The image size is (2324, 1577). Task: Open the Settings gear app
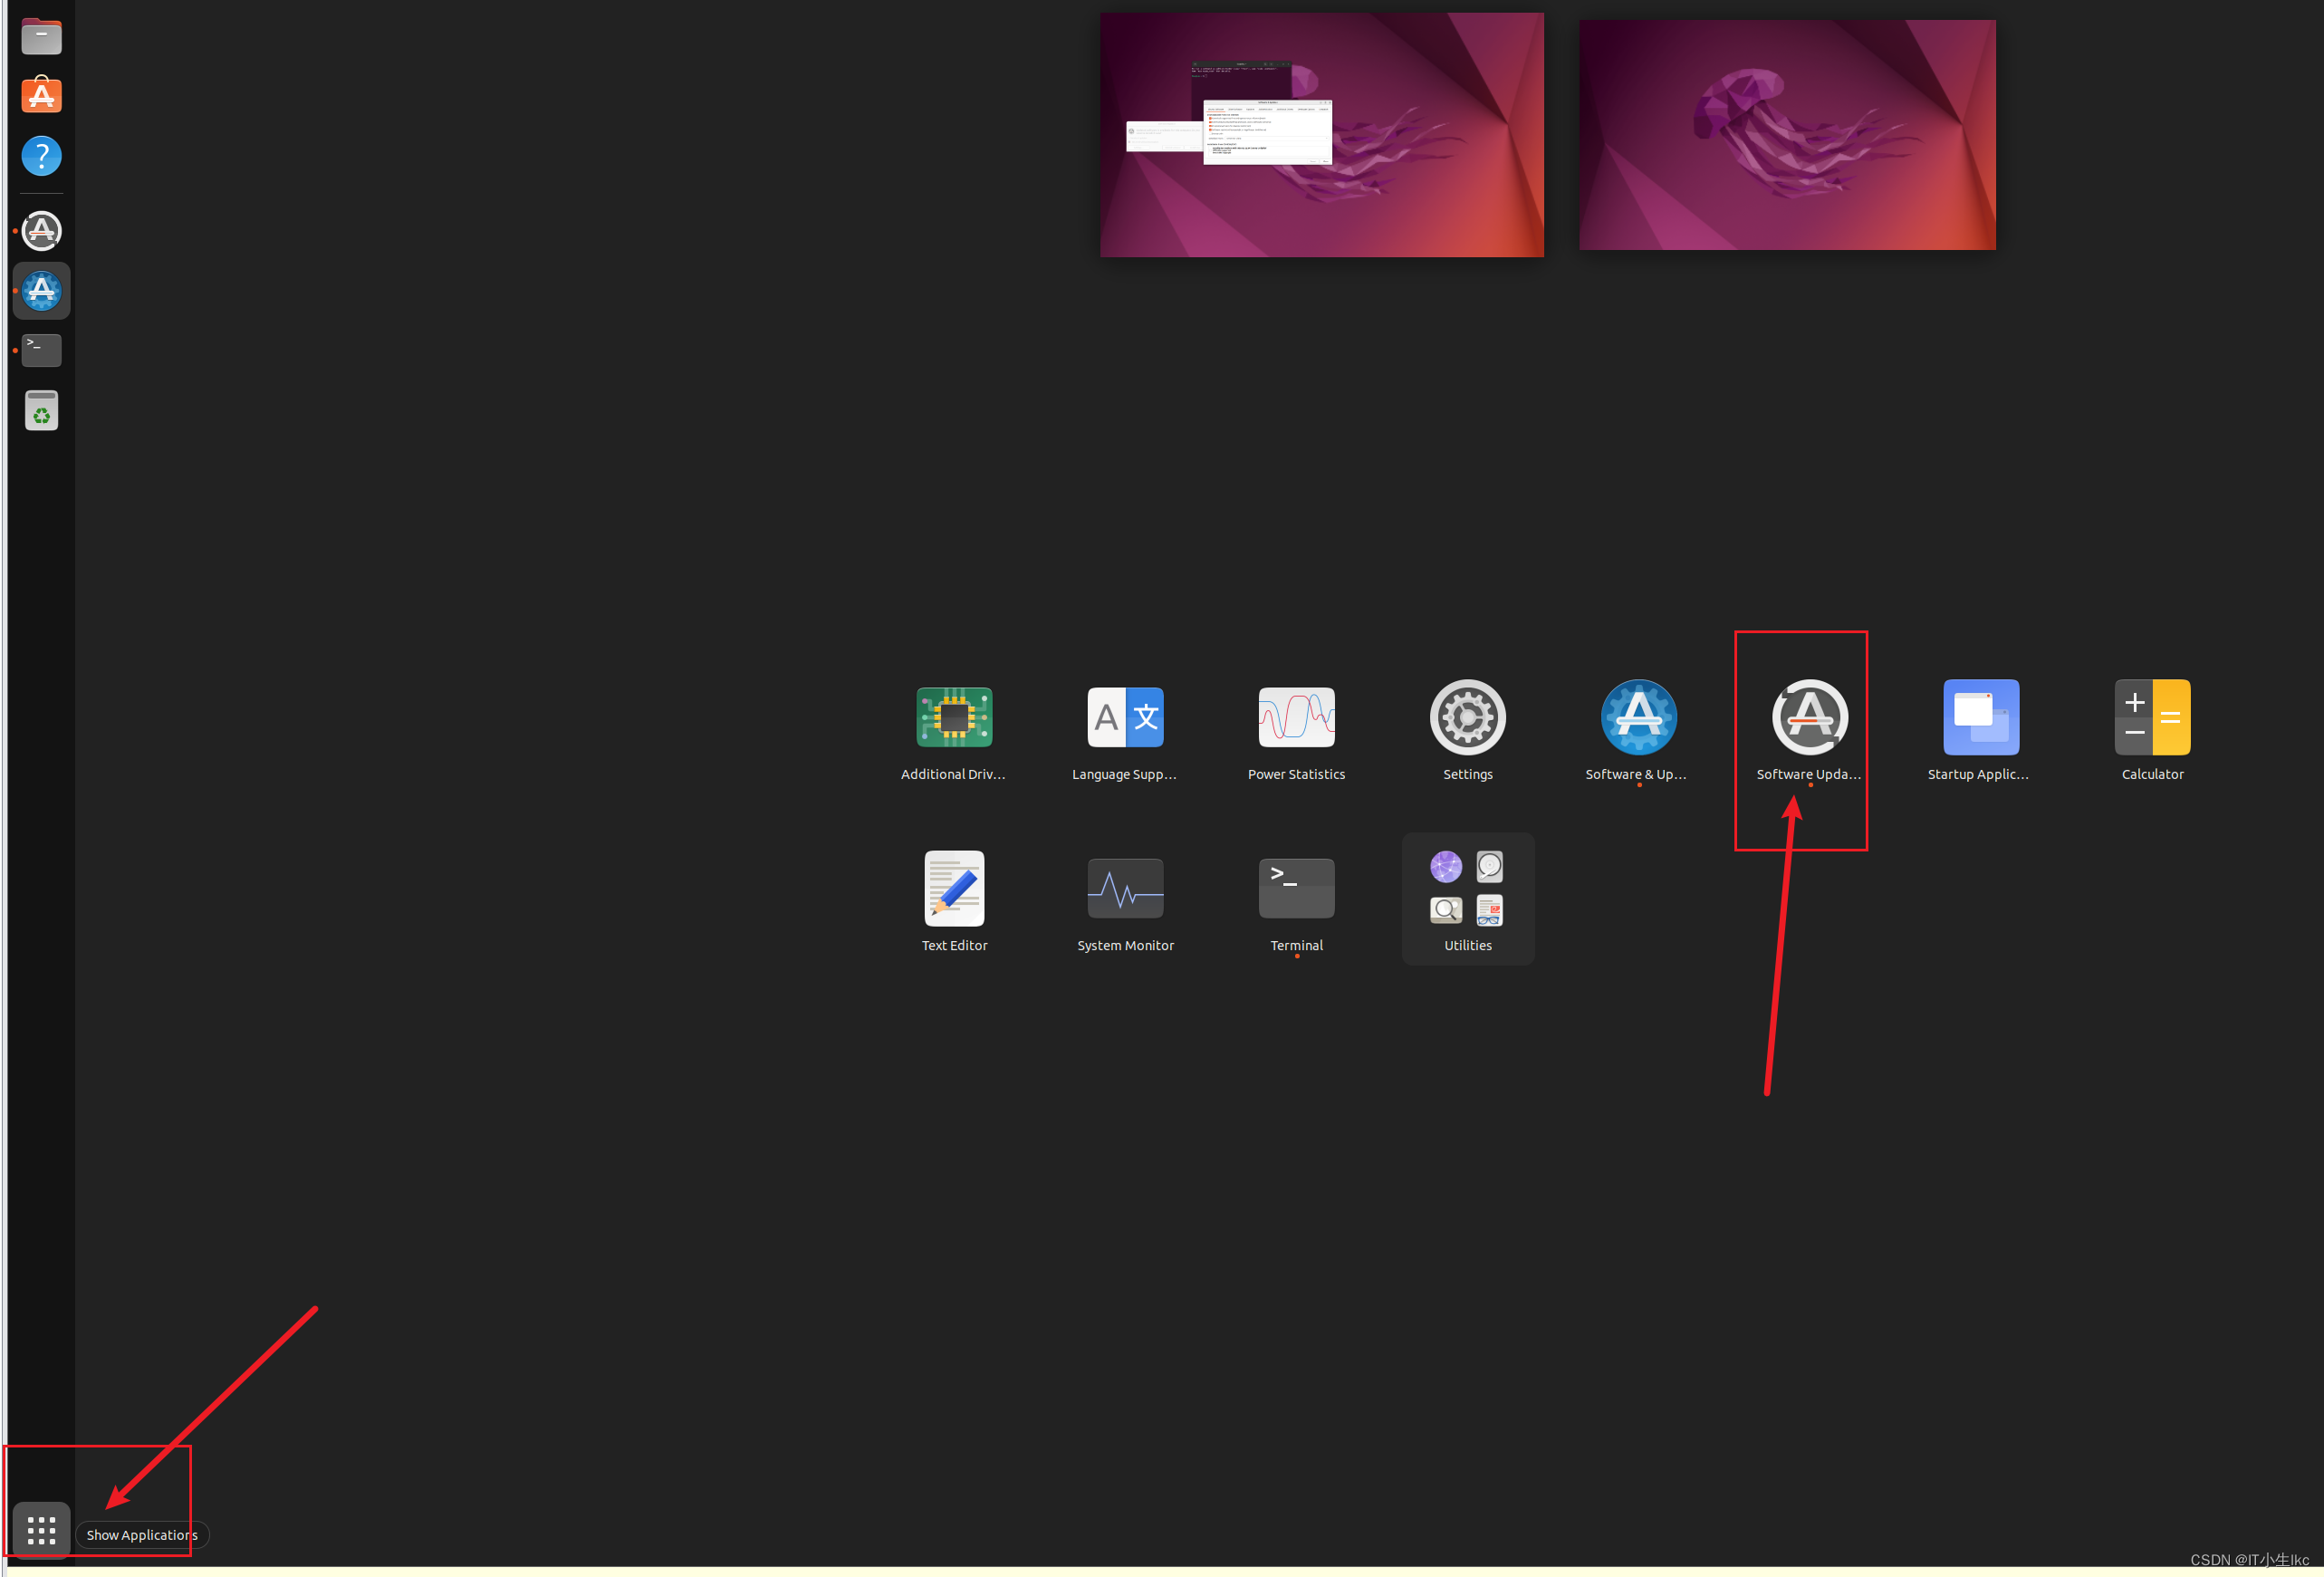(x=1467, y=718)
